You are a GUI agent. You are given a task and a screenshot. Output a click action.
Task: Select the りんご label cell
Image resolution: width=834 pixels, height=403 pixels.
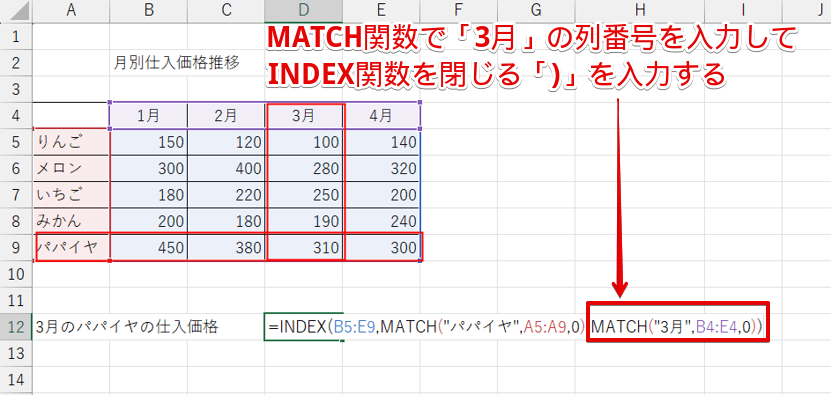point(71,142)
